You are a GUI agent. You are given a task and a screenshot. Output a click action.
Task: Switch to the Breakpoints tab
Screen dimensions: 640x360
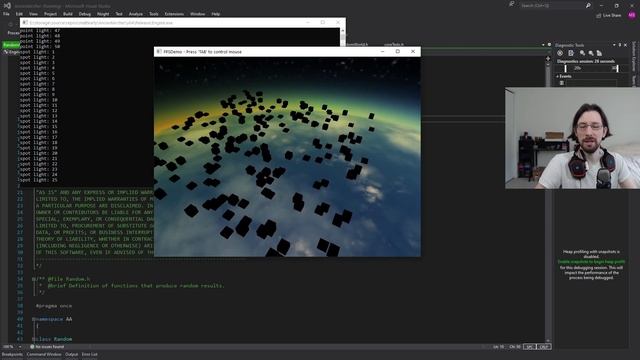pyautogui.click(x=12, y=354)
